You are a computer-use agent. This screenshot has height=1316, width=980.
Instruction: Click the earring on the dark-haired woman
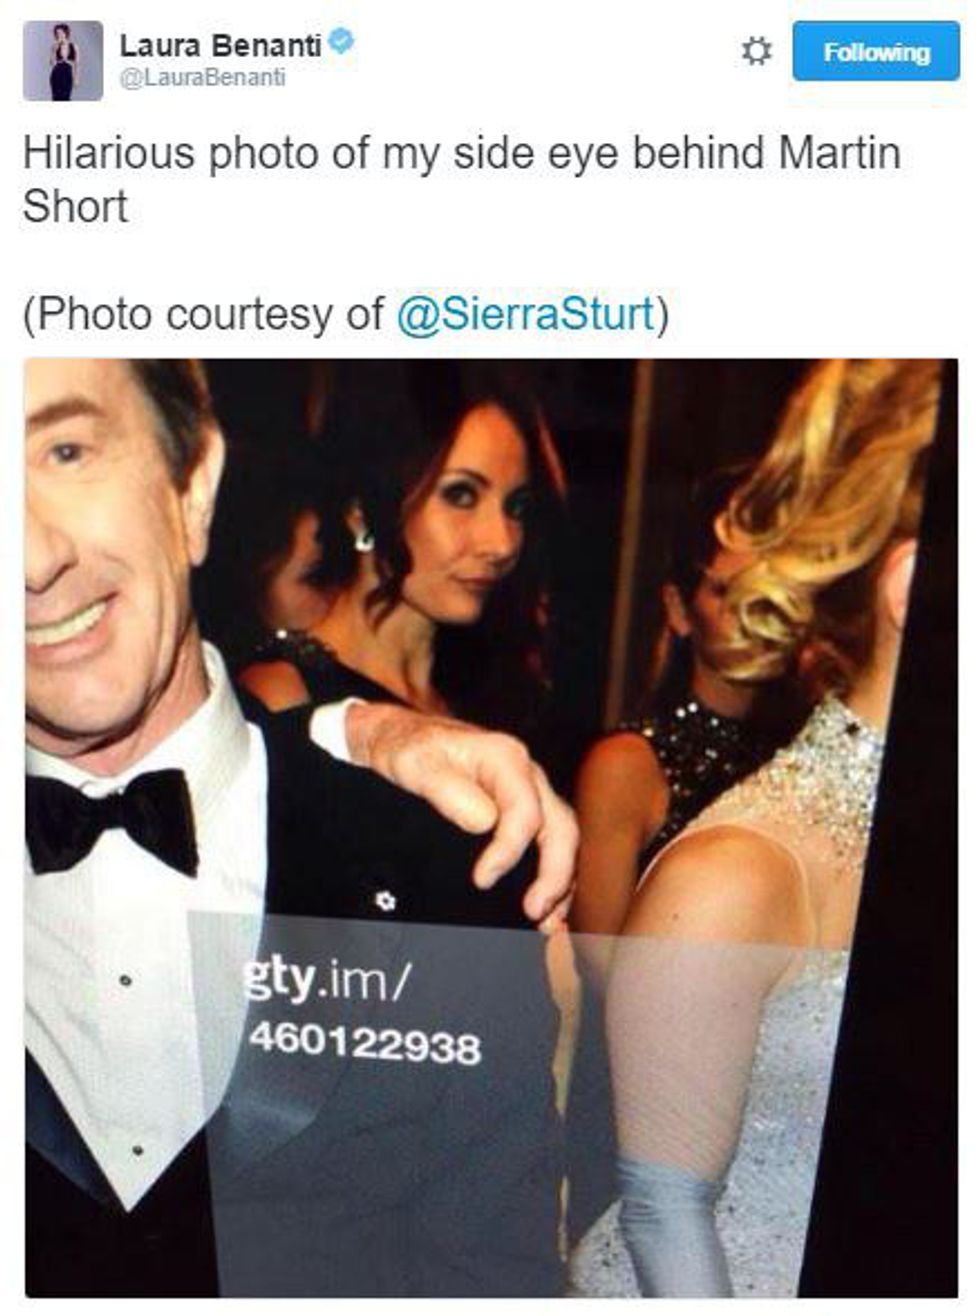pyautogui.click(x=362, y=536)
